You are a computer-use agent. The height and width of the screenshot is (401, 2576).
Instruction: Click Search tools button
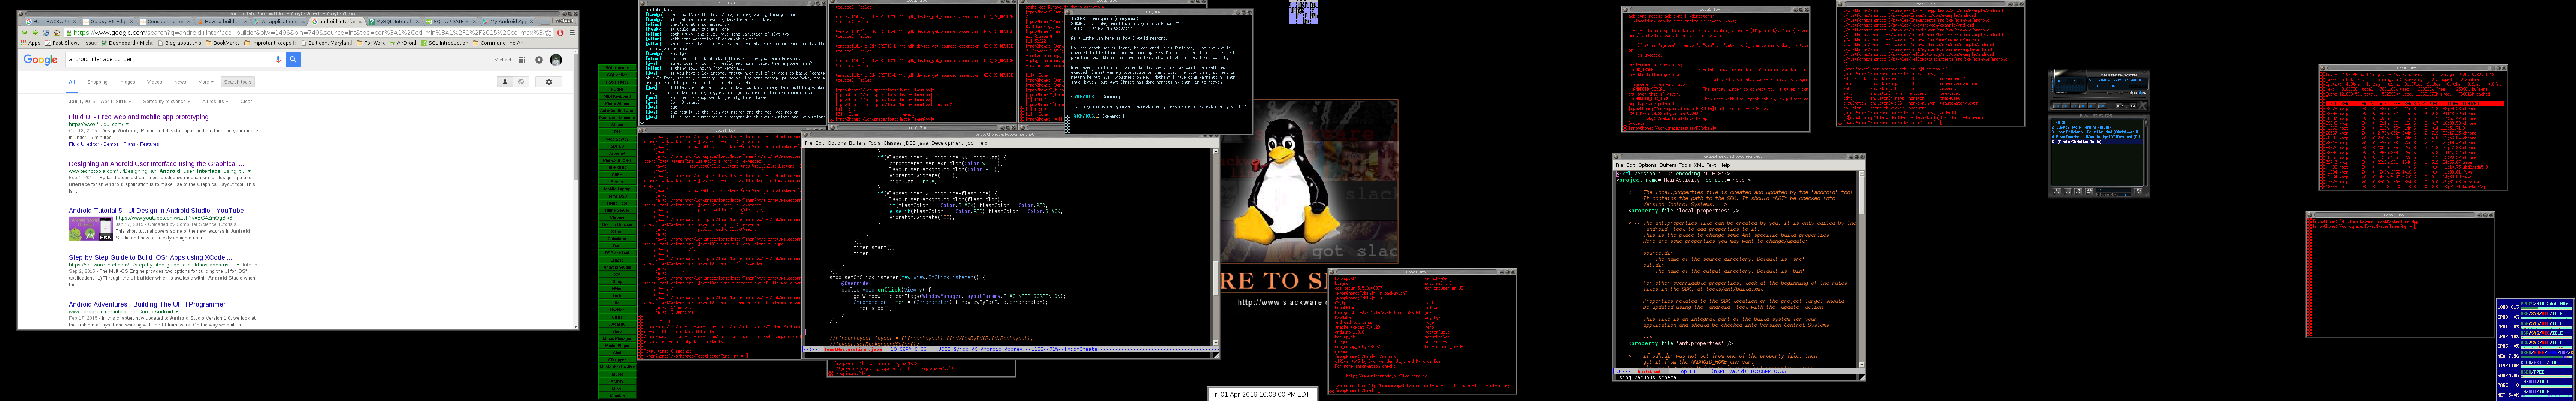click(238, 82)
